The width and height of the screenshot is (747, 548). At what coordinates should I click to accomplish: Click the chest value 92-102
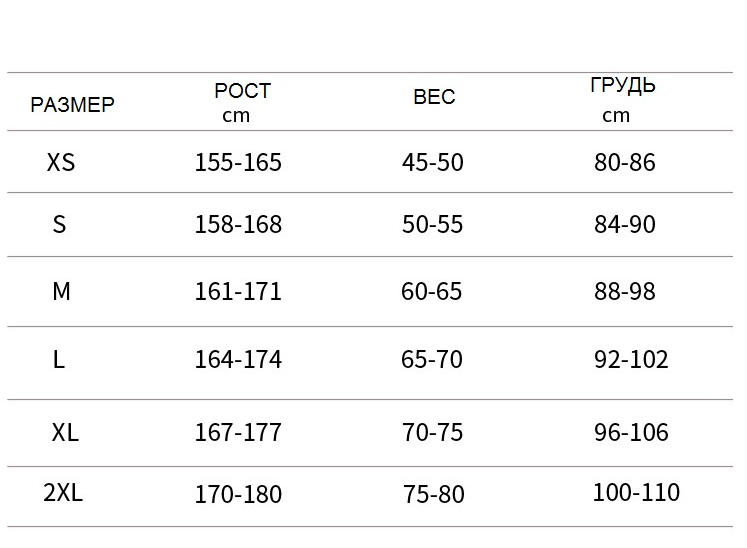[x=631, y=359]
